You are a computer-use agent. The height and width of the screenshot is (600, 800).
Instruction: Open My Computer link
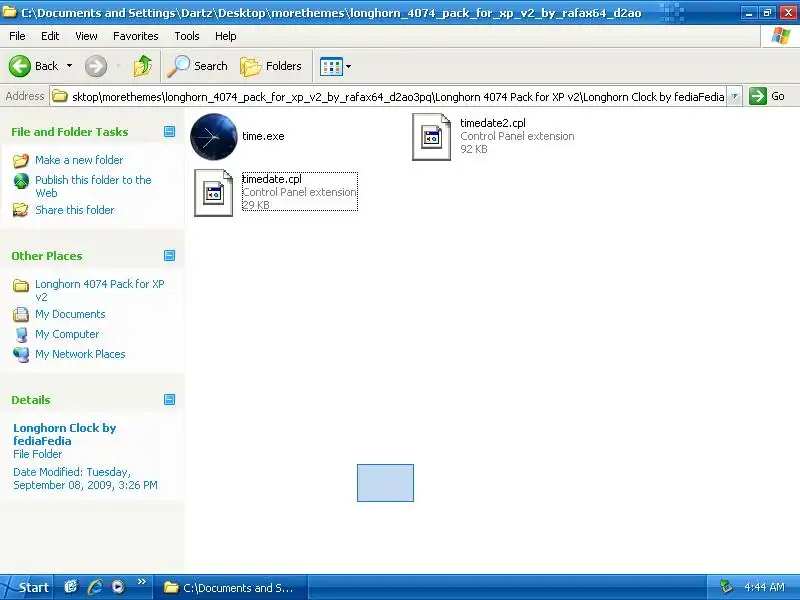point(67,334)
